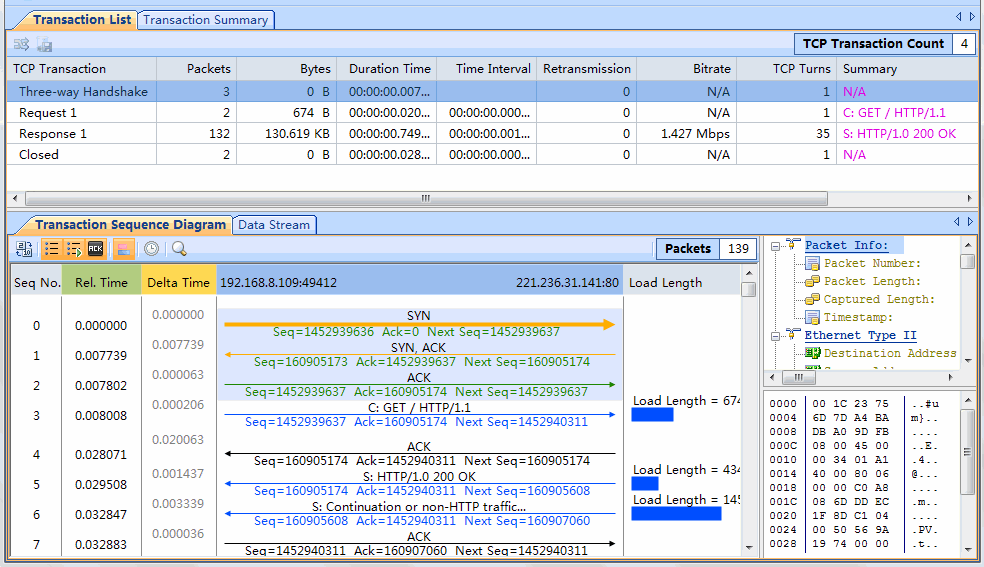Click the TCP Turns column header
Viewport: 984px width, 567px height.
[x=786, y=68]
